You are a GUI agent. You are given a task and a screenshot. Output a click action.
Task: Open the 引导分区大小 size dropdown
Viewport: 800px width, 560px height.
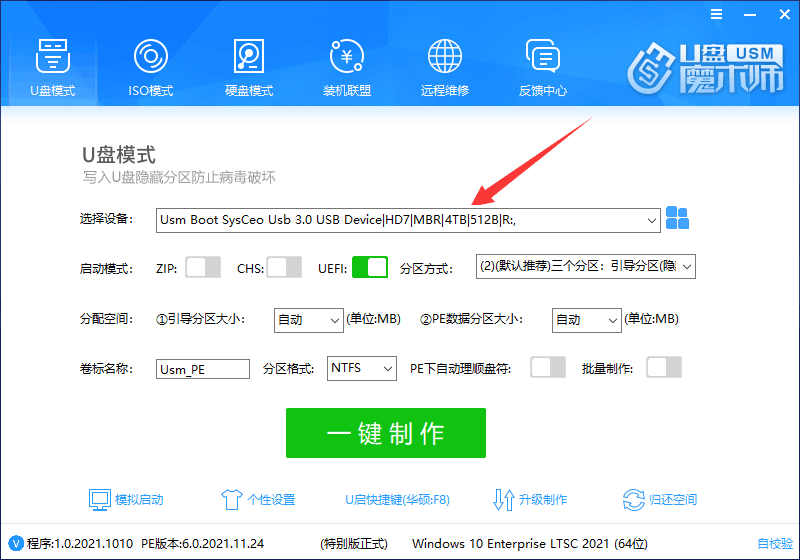point(309,320)
